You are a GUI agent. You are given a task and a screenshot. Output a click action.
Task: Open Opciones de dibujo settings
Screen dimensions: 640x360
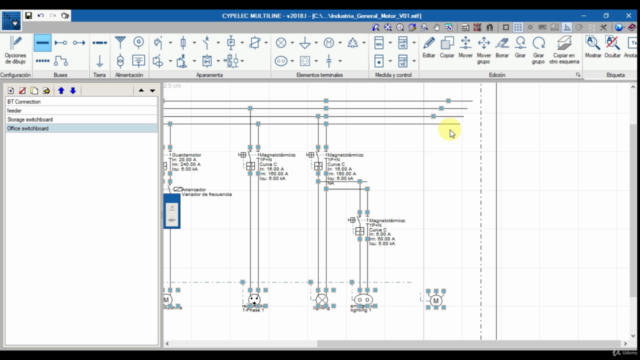point(16,50)
